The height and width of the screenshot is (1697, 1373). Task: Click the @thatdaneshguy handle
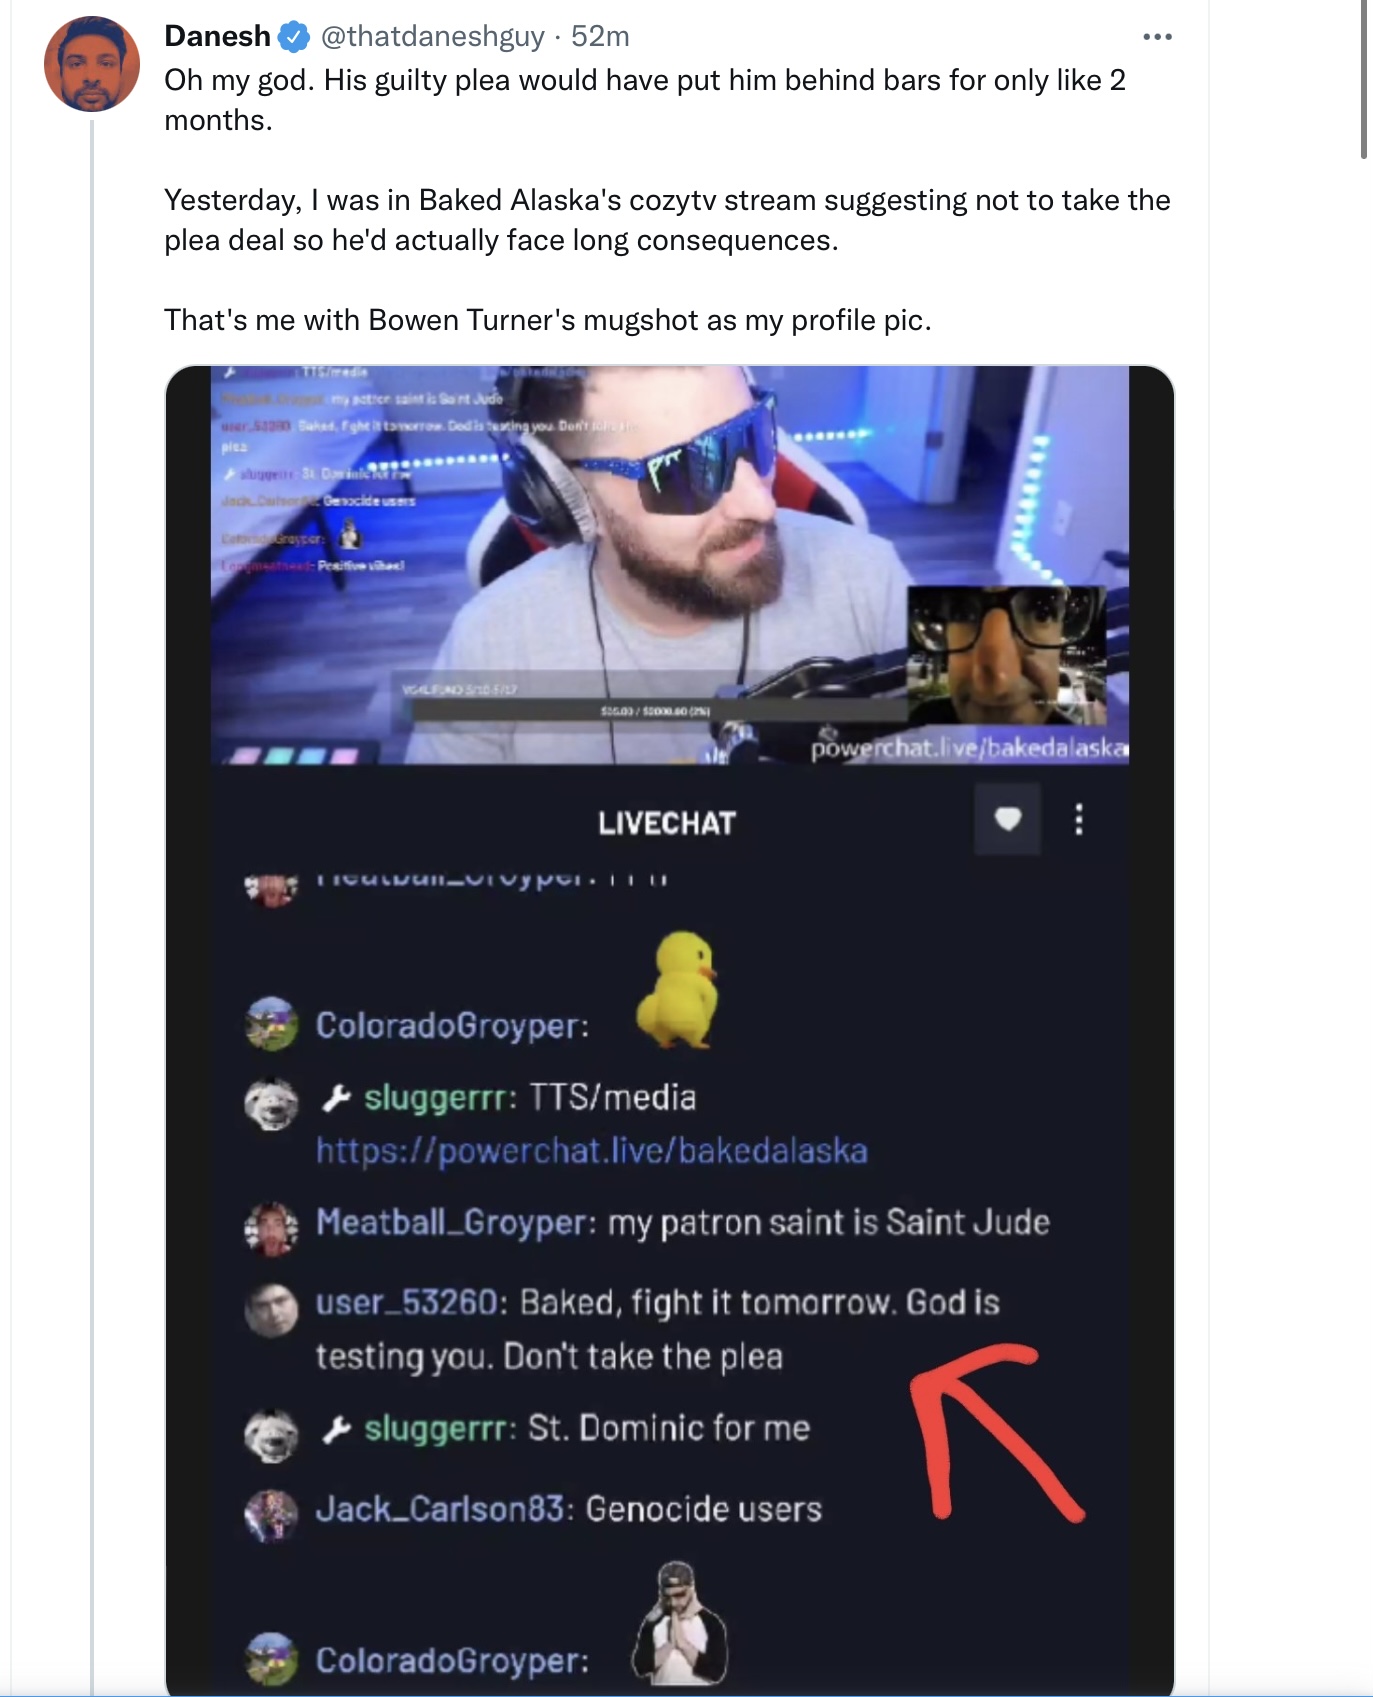[x=433, y=37]
